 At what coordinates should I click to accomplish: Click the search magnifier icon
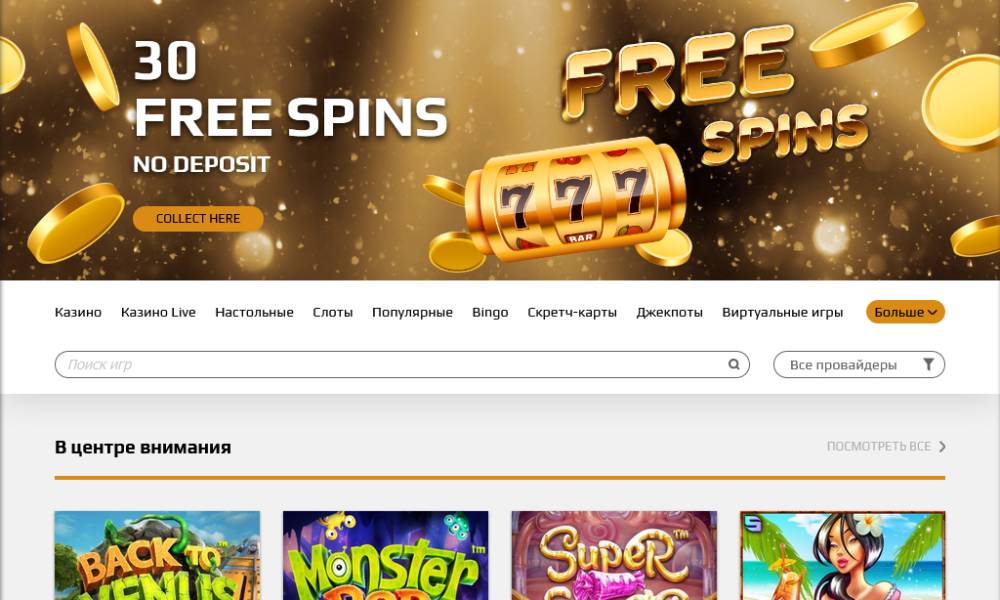click(733, 364)
